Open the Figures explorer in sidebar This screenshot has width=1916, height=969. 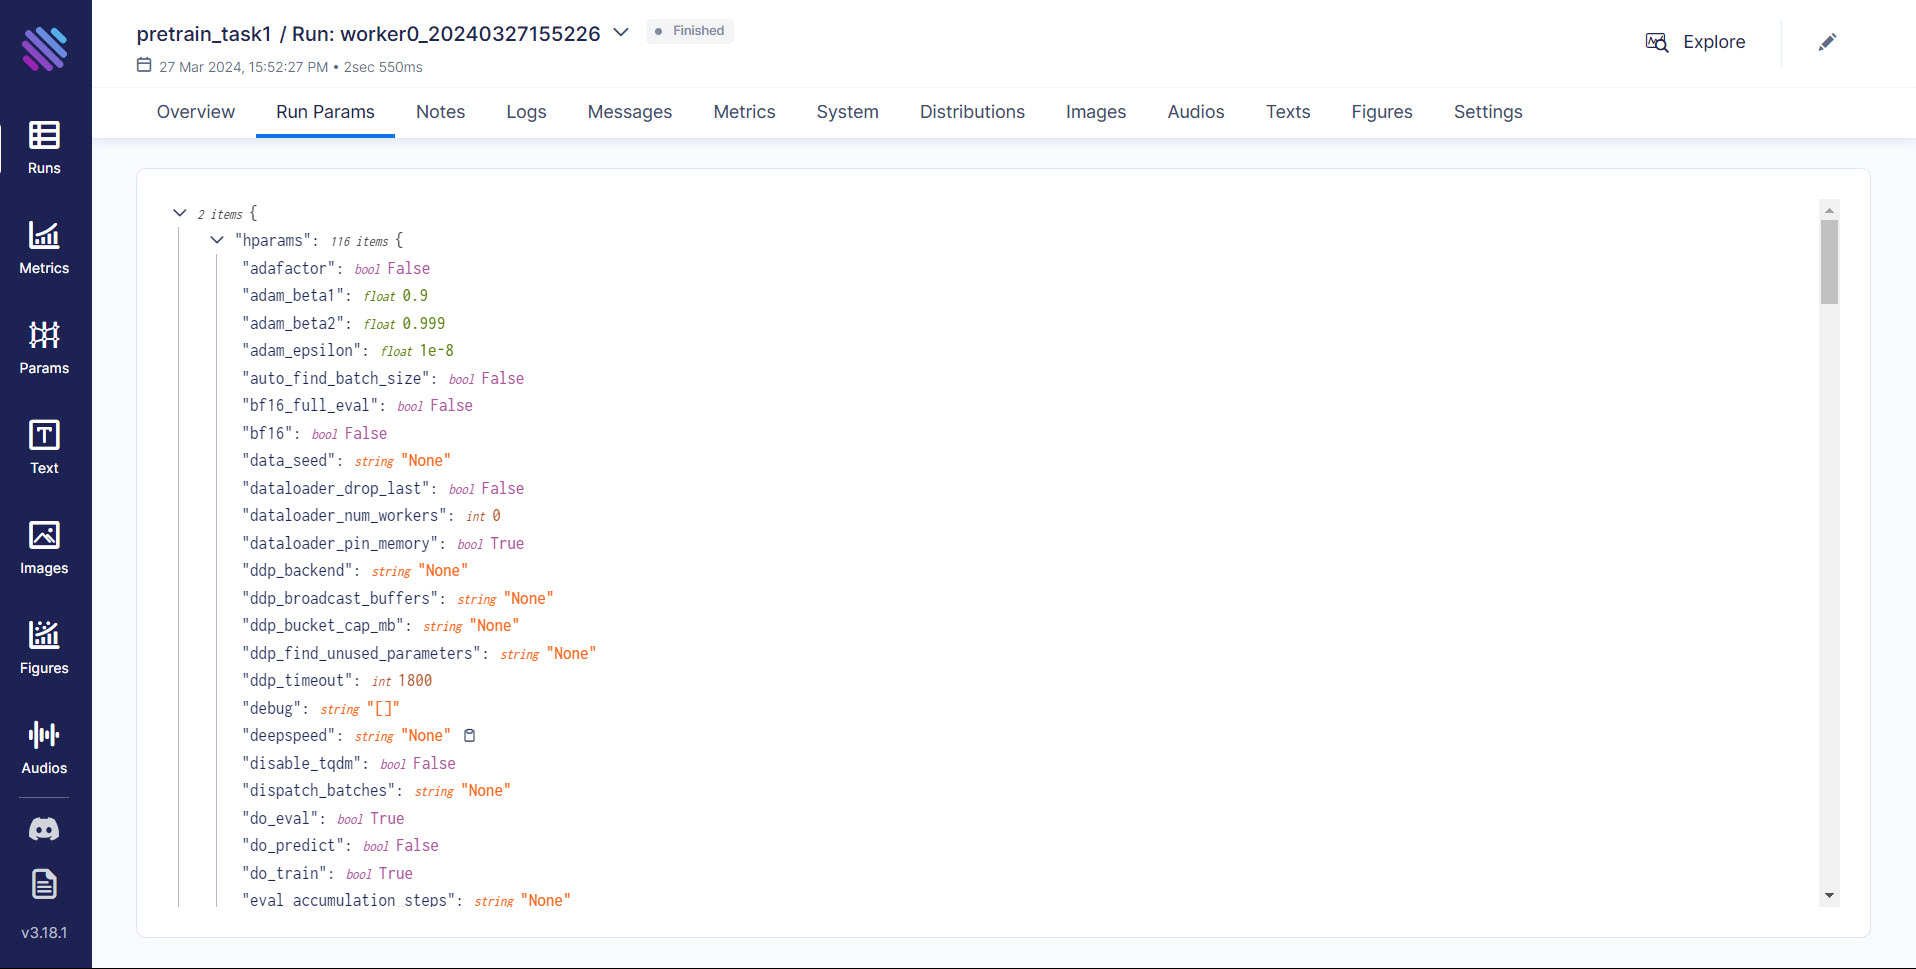44,647
